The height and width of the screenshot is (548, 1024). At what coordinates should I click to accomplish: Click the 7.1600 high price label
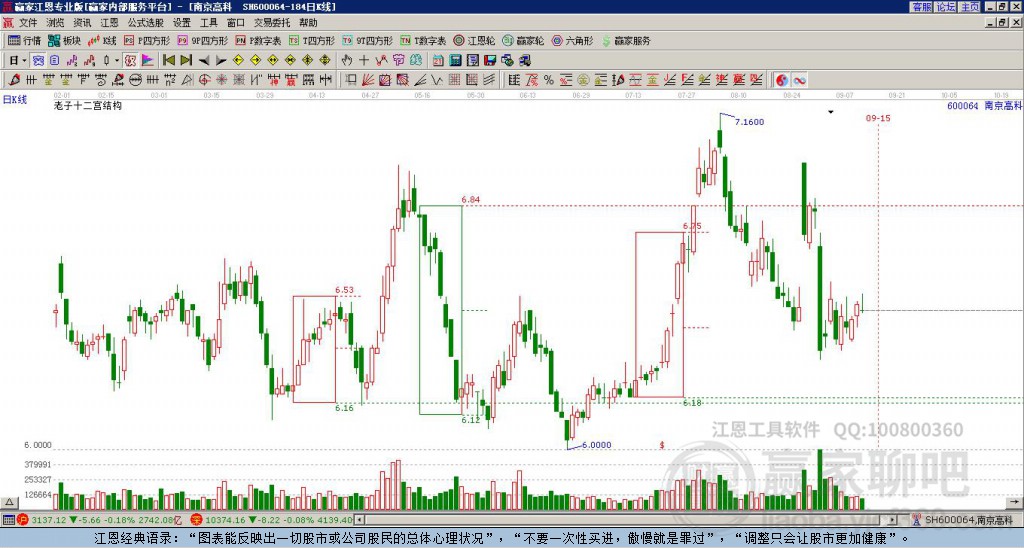click(749, 121)
